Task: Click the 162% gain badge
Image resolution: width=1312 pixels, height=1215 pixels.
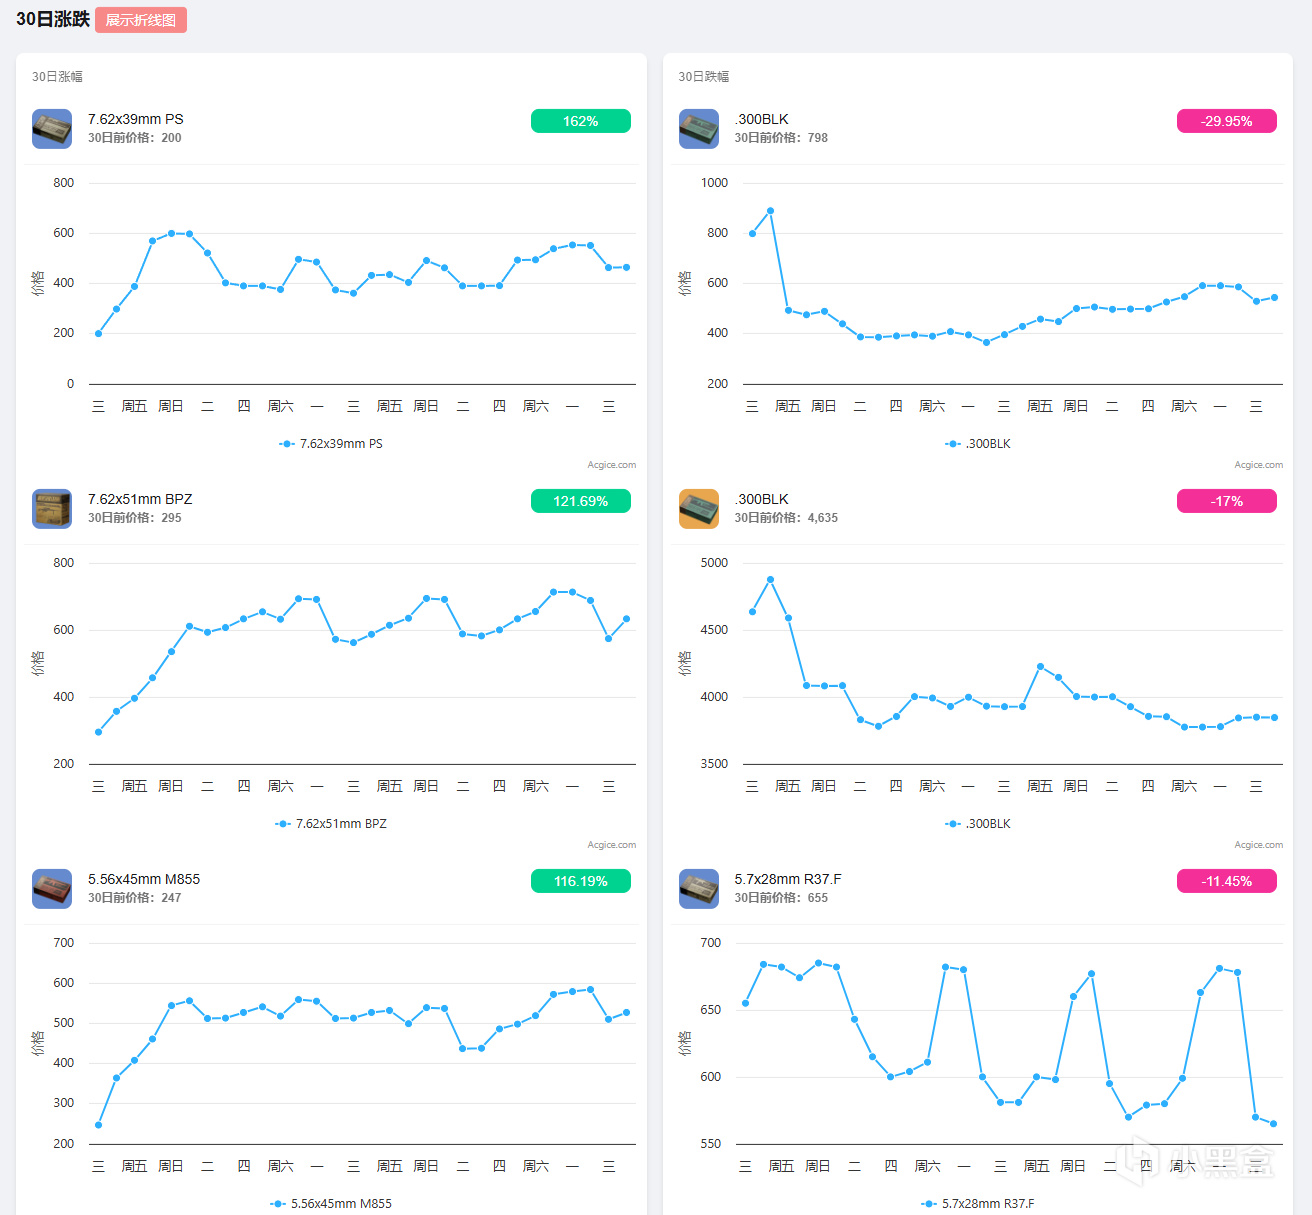Action: [580, 121]
